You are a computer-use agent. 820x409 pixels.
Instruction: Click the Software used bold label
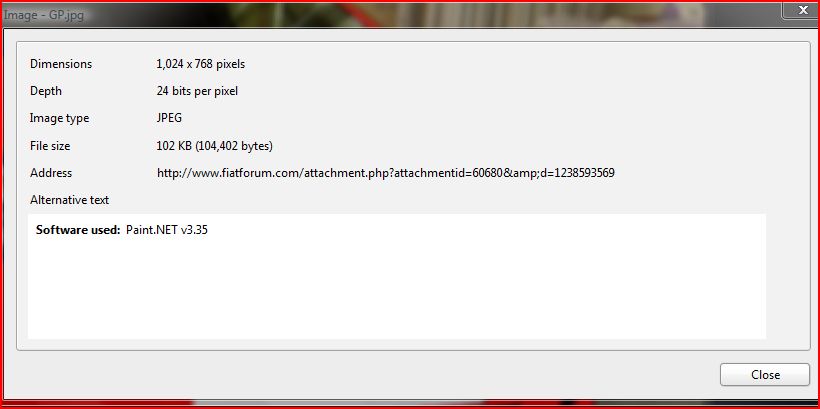(x=78, y=230)
